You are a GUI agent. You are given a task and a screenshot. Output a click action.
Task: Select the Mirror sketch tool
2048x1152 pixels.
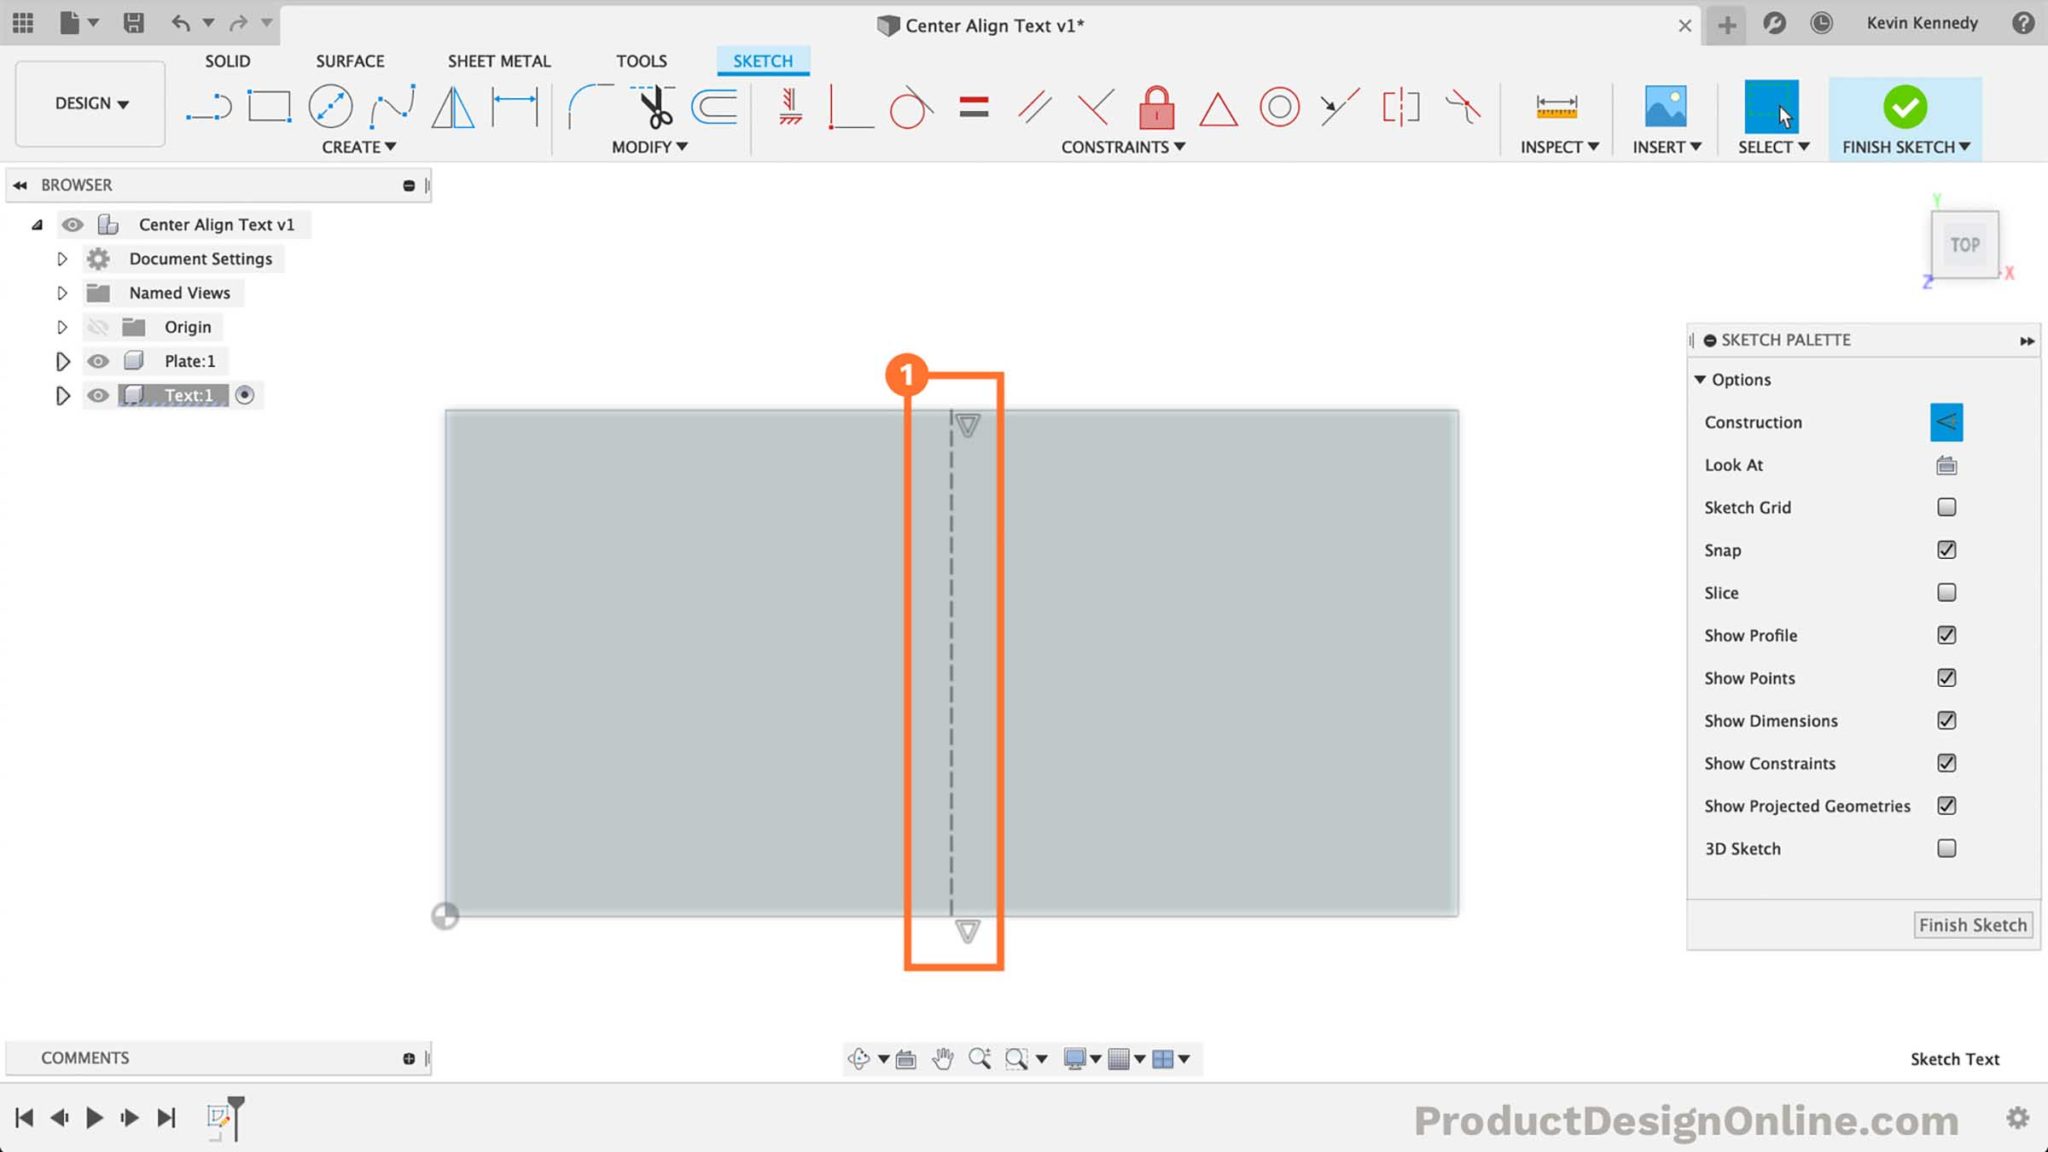[455, 110]
